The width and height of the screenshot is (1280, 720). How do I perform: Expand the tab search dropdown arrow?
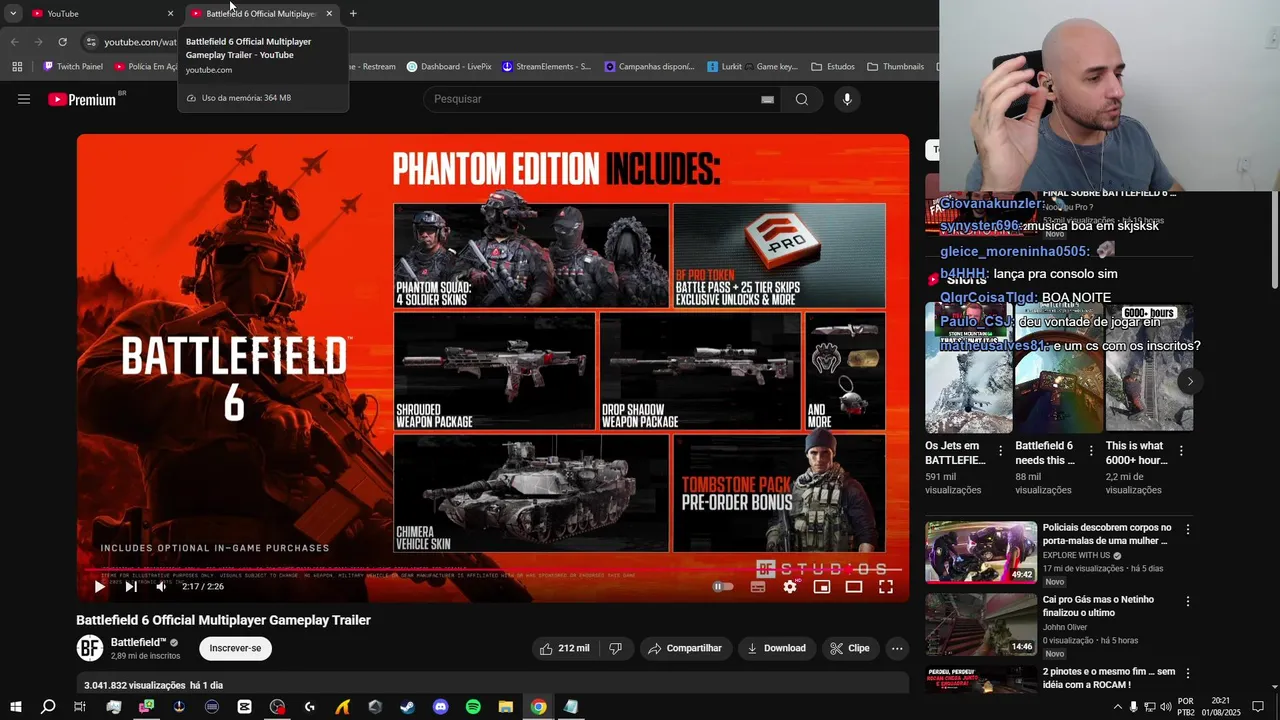(x=13, y=13)
